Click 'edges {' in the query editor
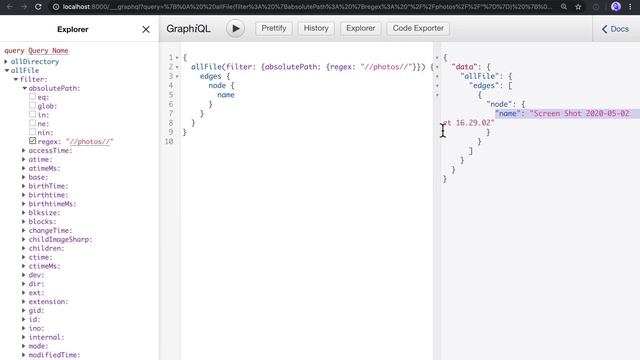The height and width of the screenshot is (360, 640). coord(215,76)
